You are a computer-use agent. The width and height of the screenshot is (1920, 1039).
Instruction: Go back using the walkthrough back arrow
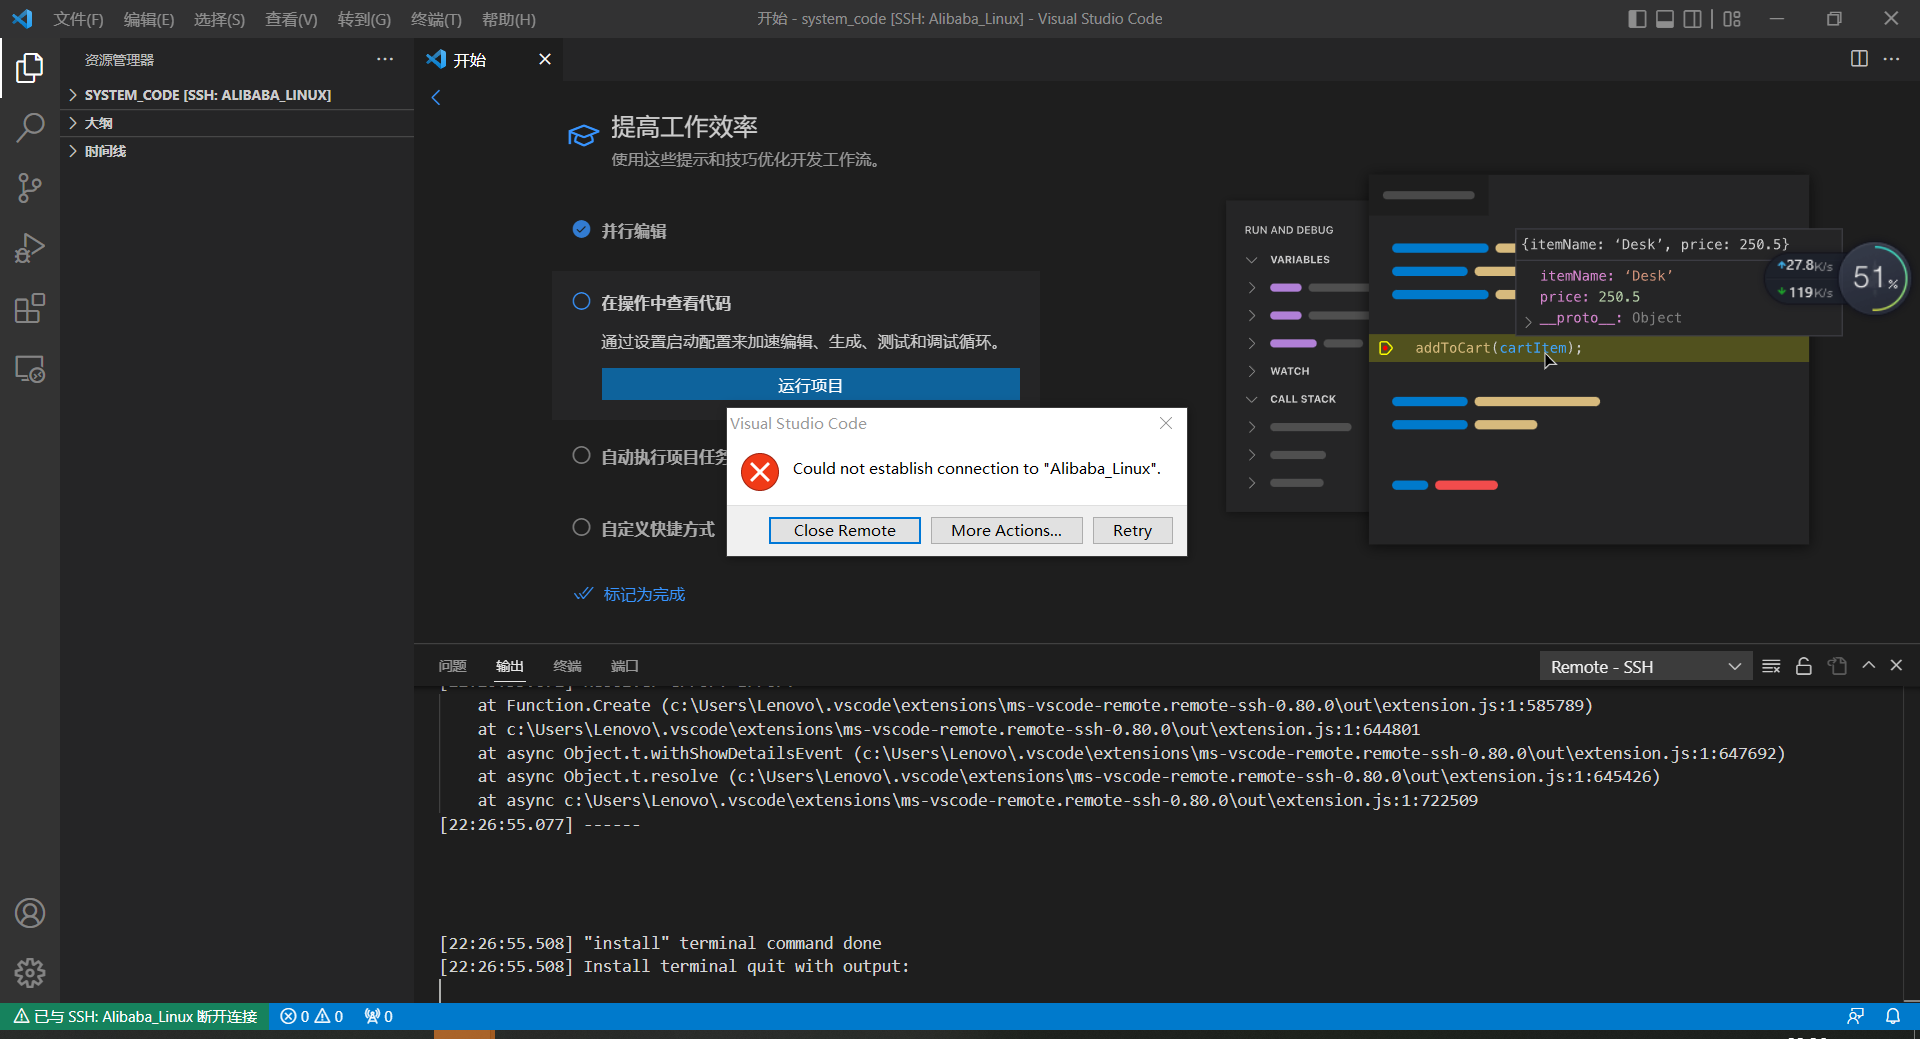436,98
